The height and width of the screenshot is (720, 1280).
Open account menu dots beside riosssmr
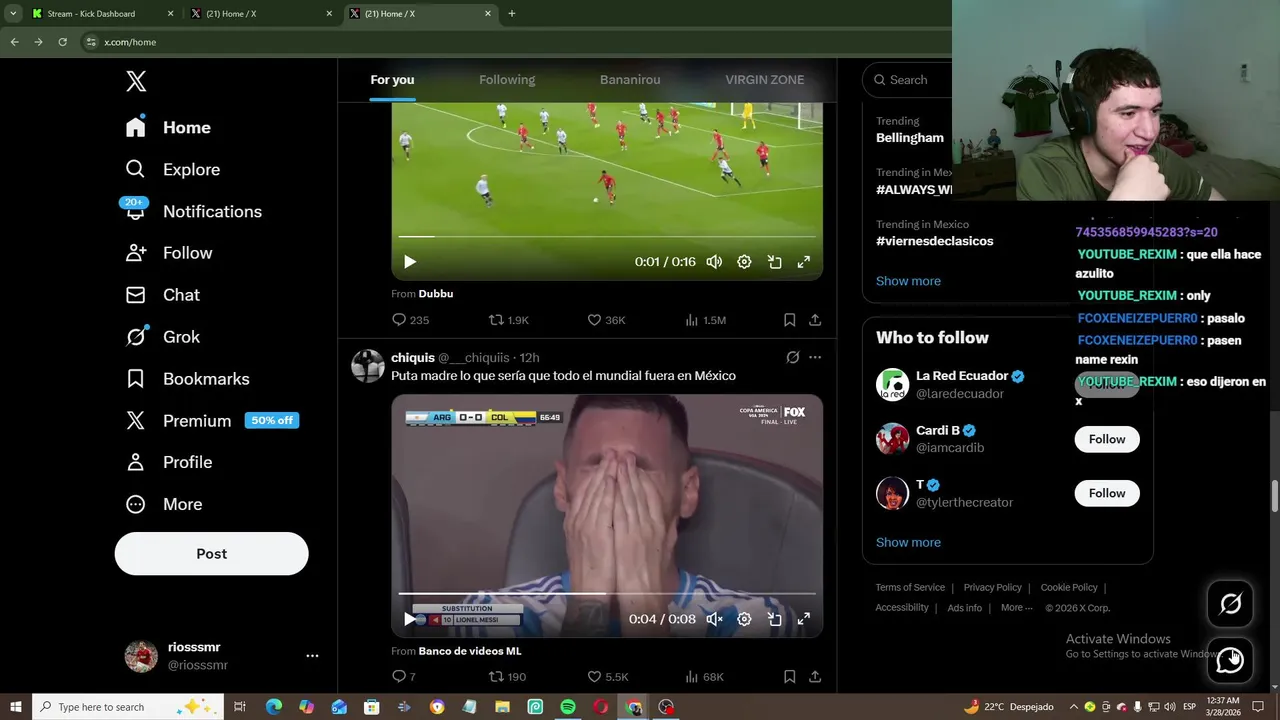tap(312, 656)
